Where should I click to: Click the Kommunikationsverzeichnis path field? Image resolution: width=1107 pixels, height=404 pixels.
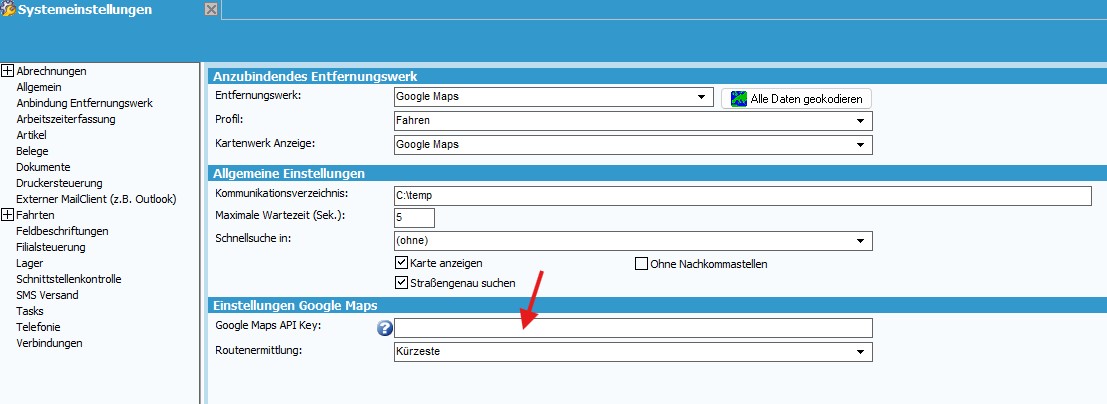pyautogui.click(x=742, y=196)
